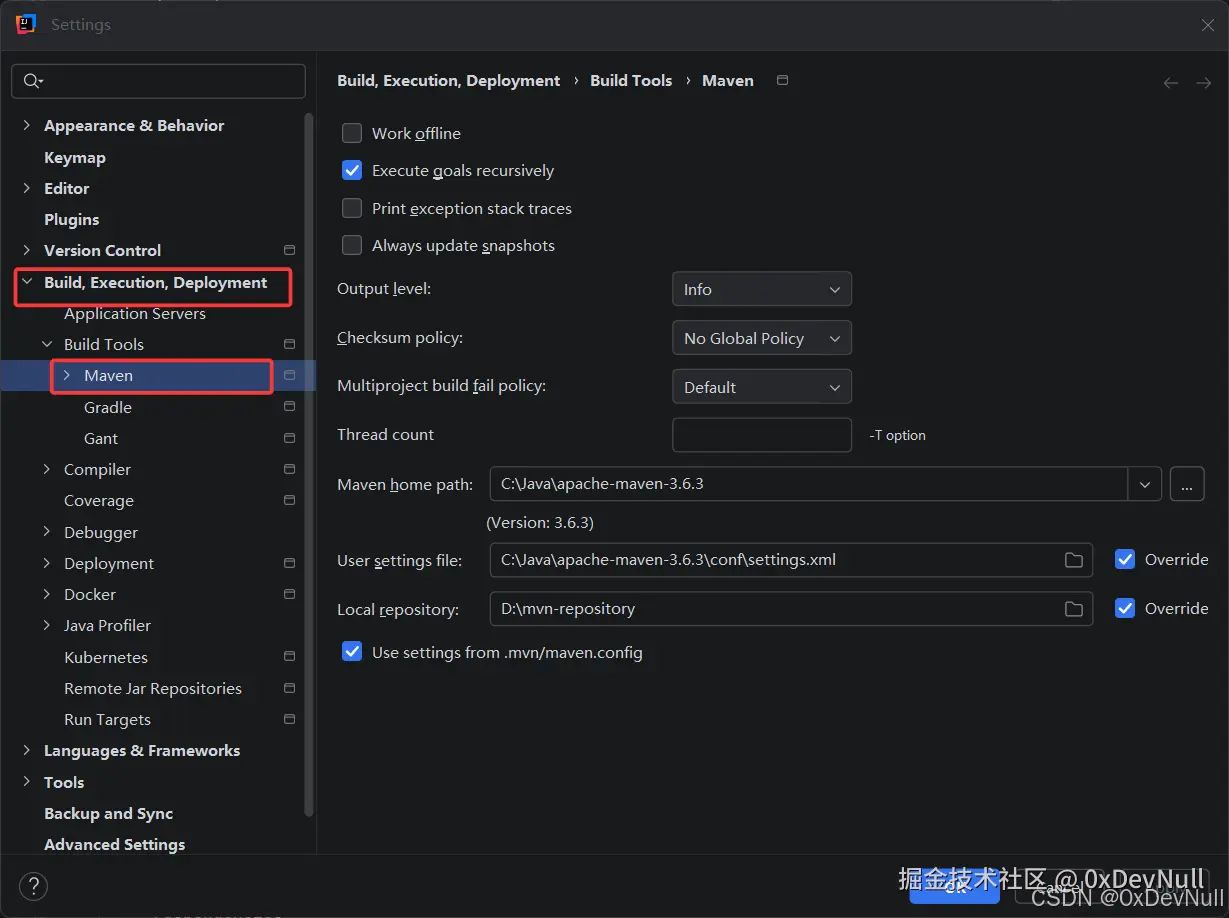Select Keymap in settings tree
1229x918 pixels.
[x=75, y=157]
